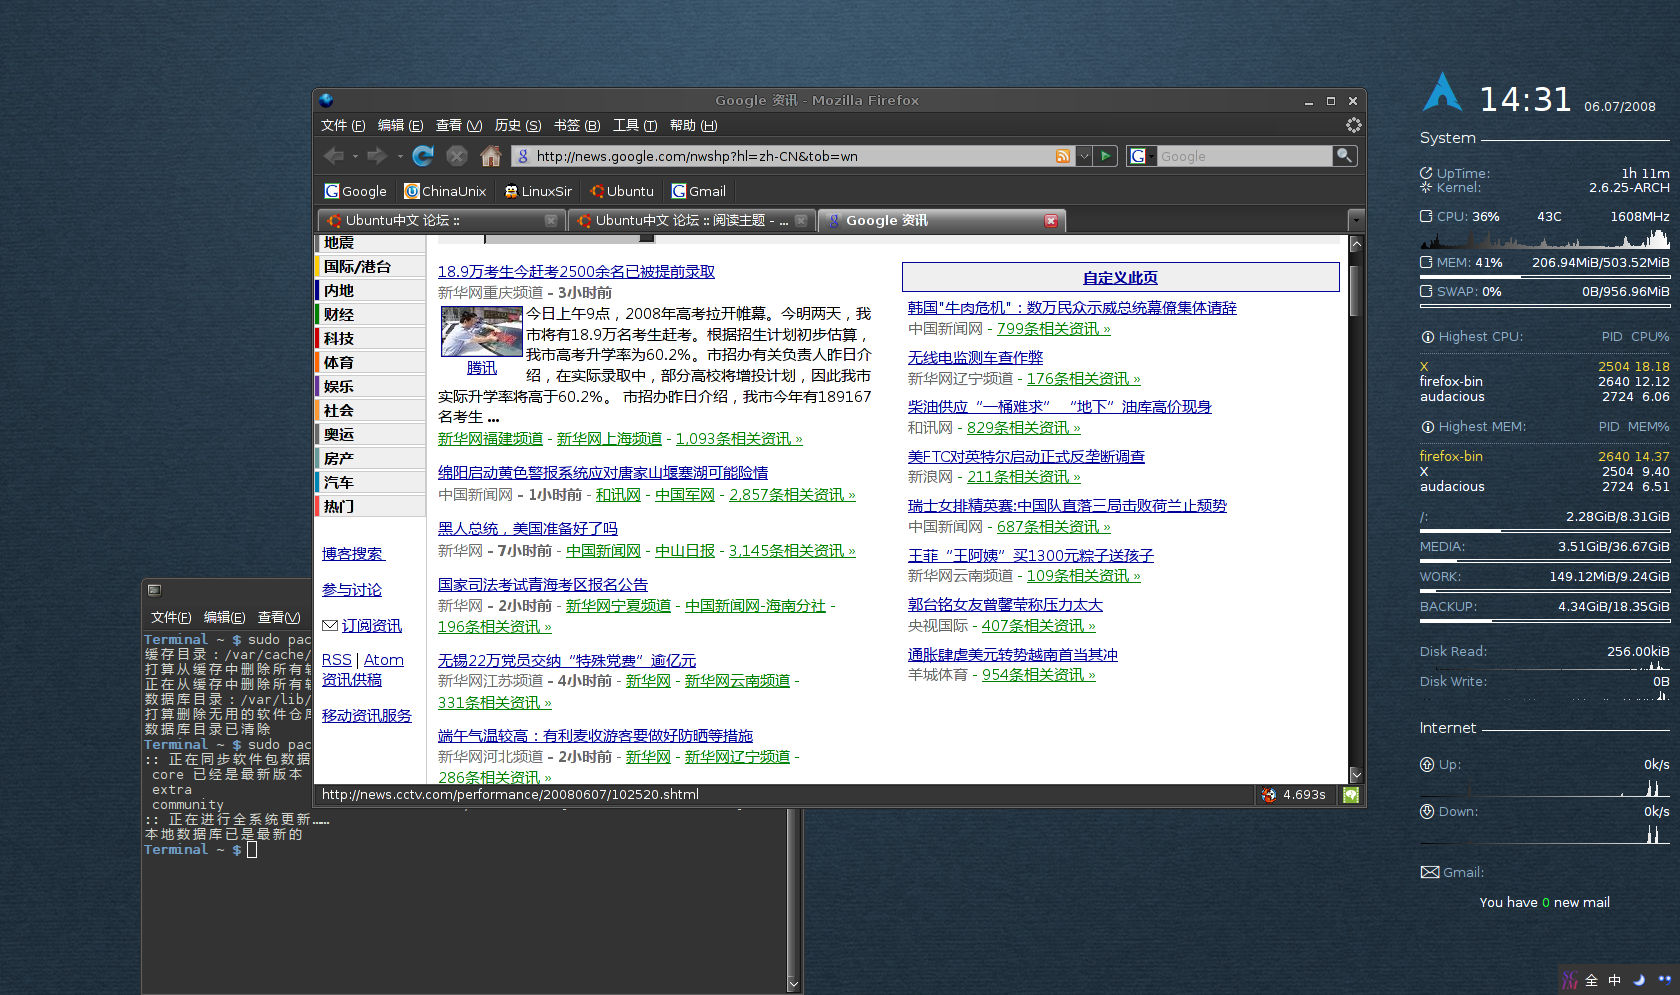The image size is (1680, 995).
Task: Open the Ubuntu bookmark
Action: tap(622, 191)
